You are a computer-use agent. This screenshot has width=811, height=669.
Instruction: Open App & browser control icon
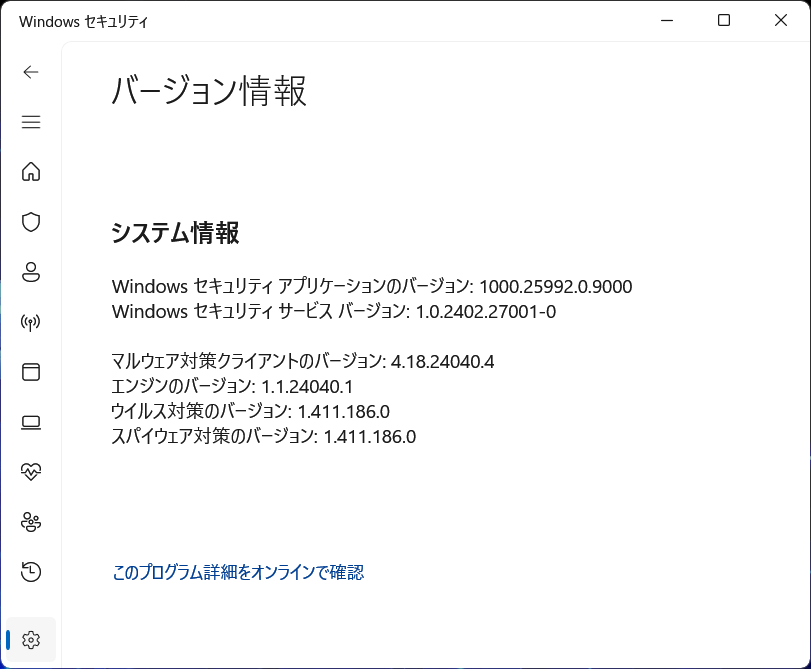[31, 372]
